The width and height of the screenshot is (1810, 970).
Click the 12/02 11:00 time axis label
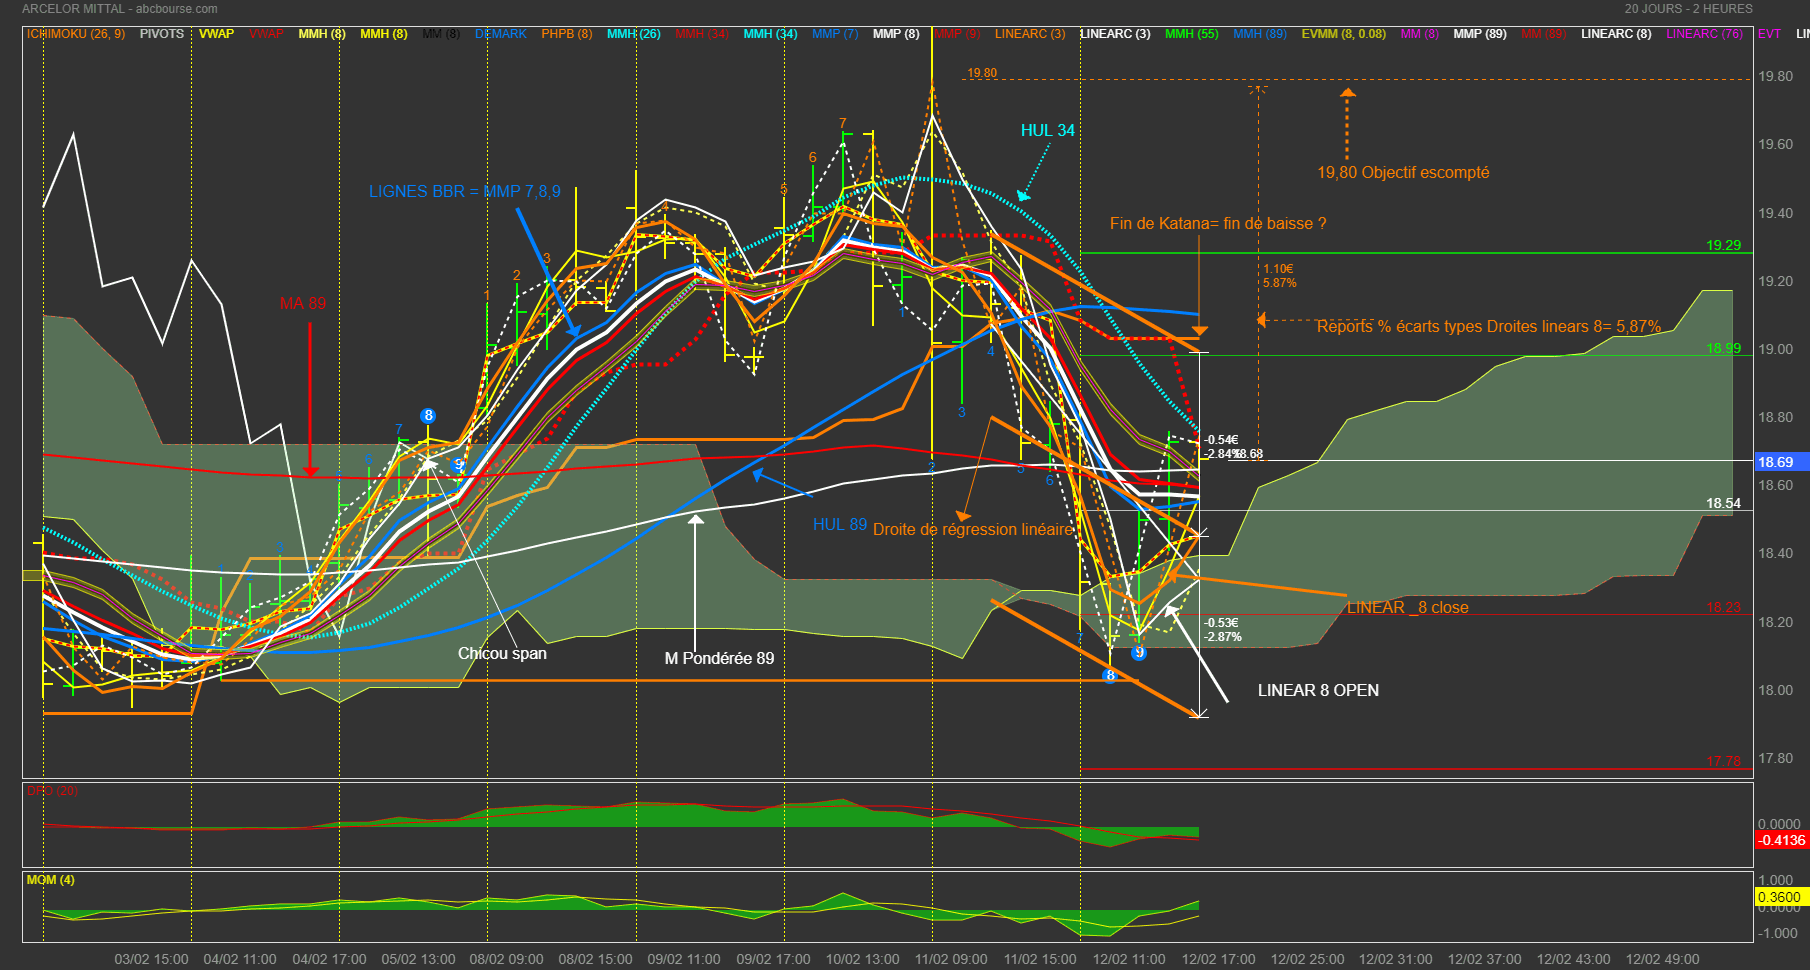point(1128,959)
